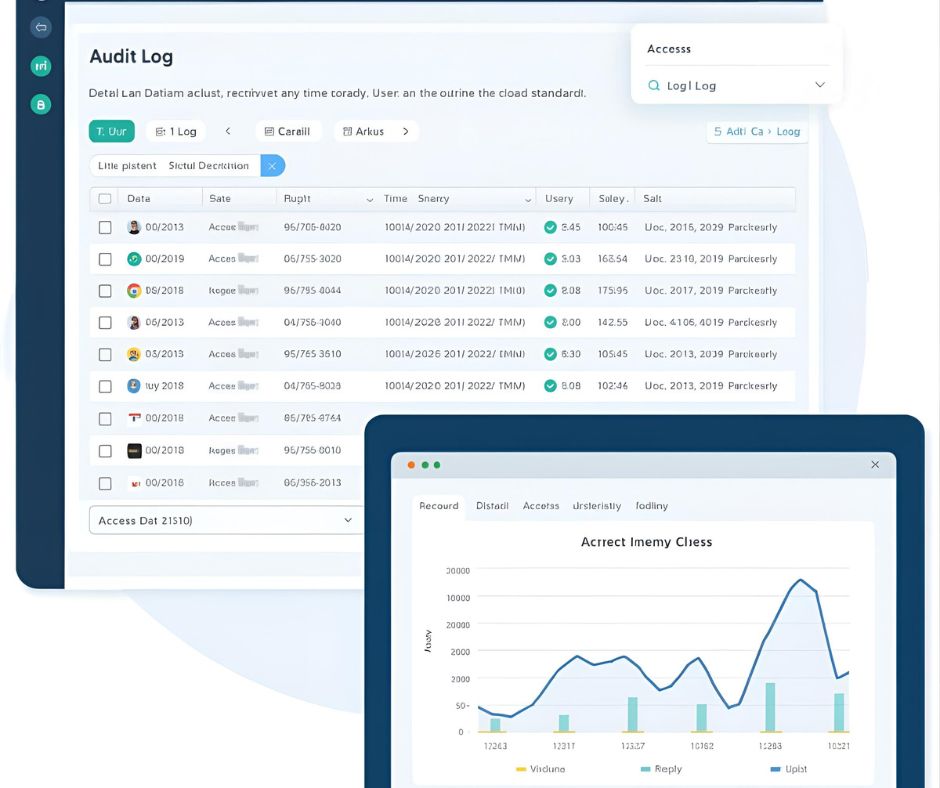Click the green lock icon in the sidebar
This screenshot has width=940, height=788.
tap(40, 104)
